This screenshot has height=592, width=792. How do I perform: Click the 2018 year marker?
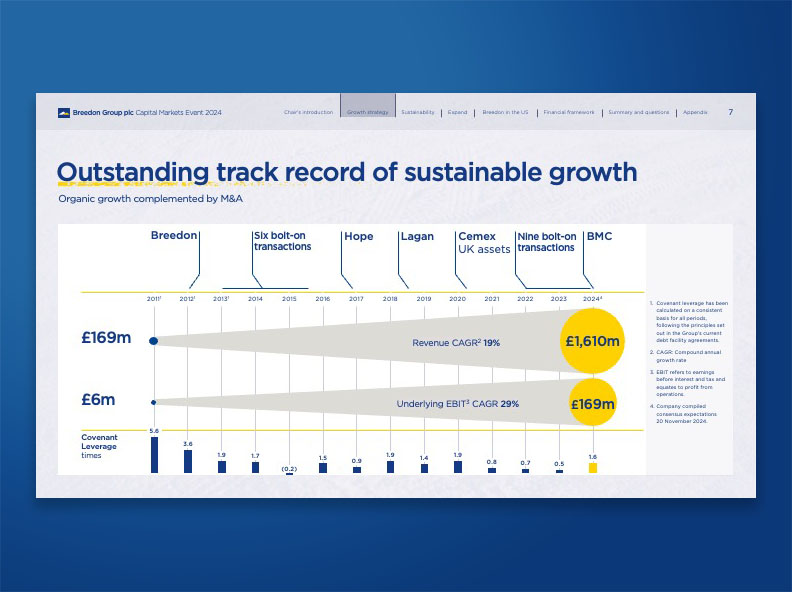(390, 299)
